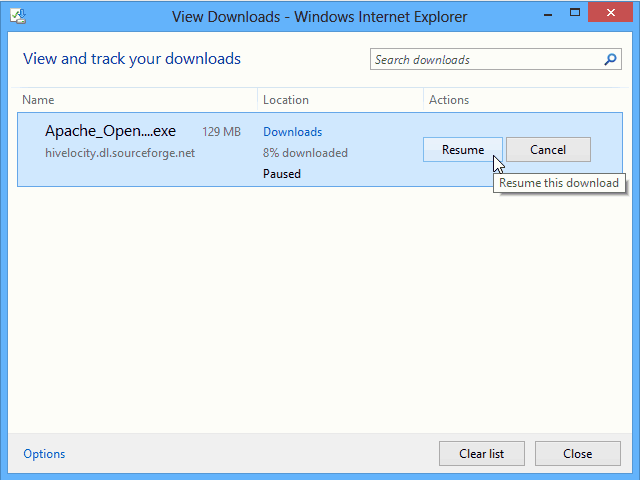Click the Location column header
The height and width of the screenshot is (480, 640).
pos(286,100)
